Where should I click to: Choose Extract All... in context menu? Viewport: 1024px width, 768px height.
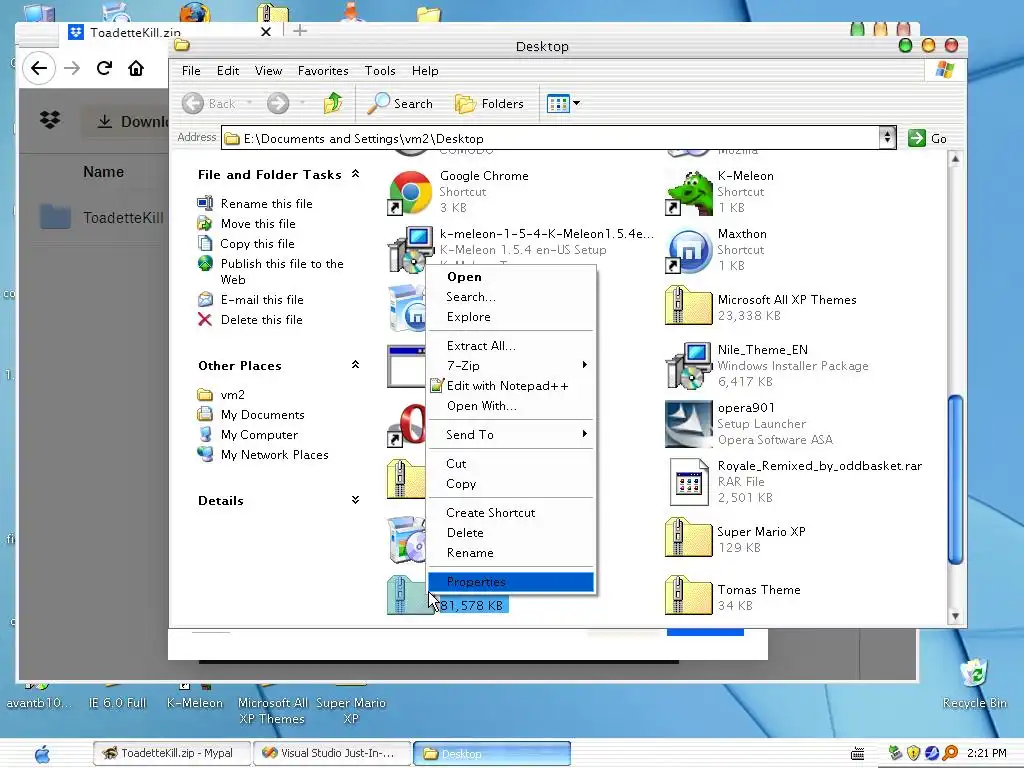point(511,346)
